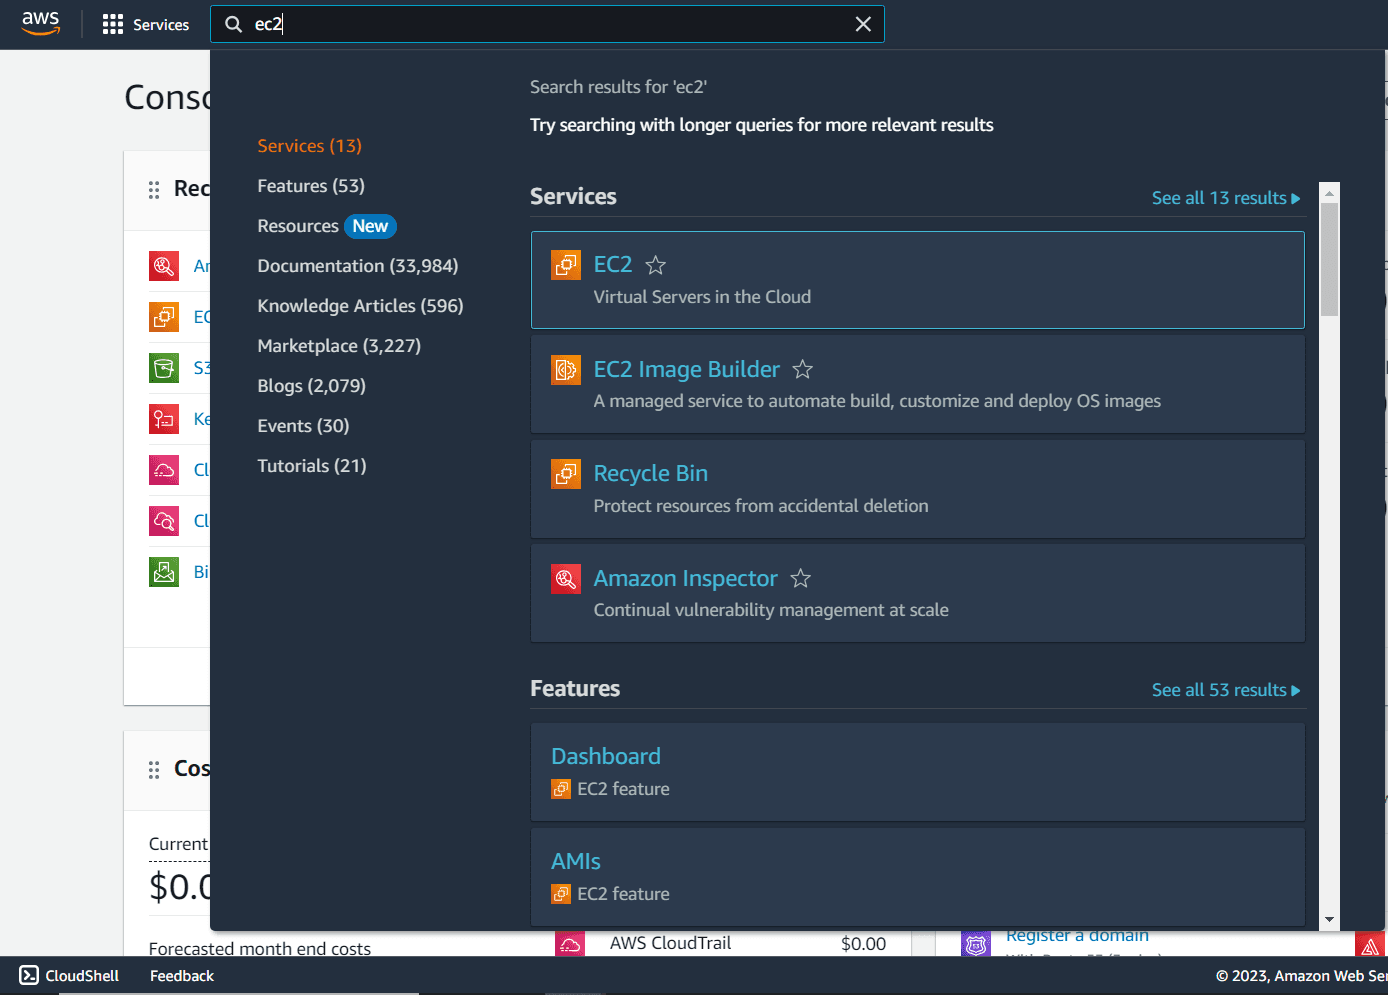The image size is (1388, 995).
Task: Click the AWS logo in the top bar
Action: pyautogui.click(x=40, y=23)
